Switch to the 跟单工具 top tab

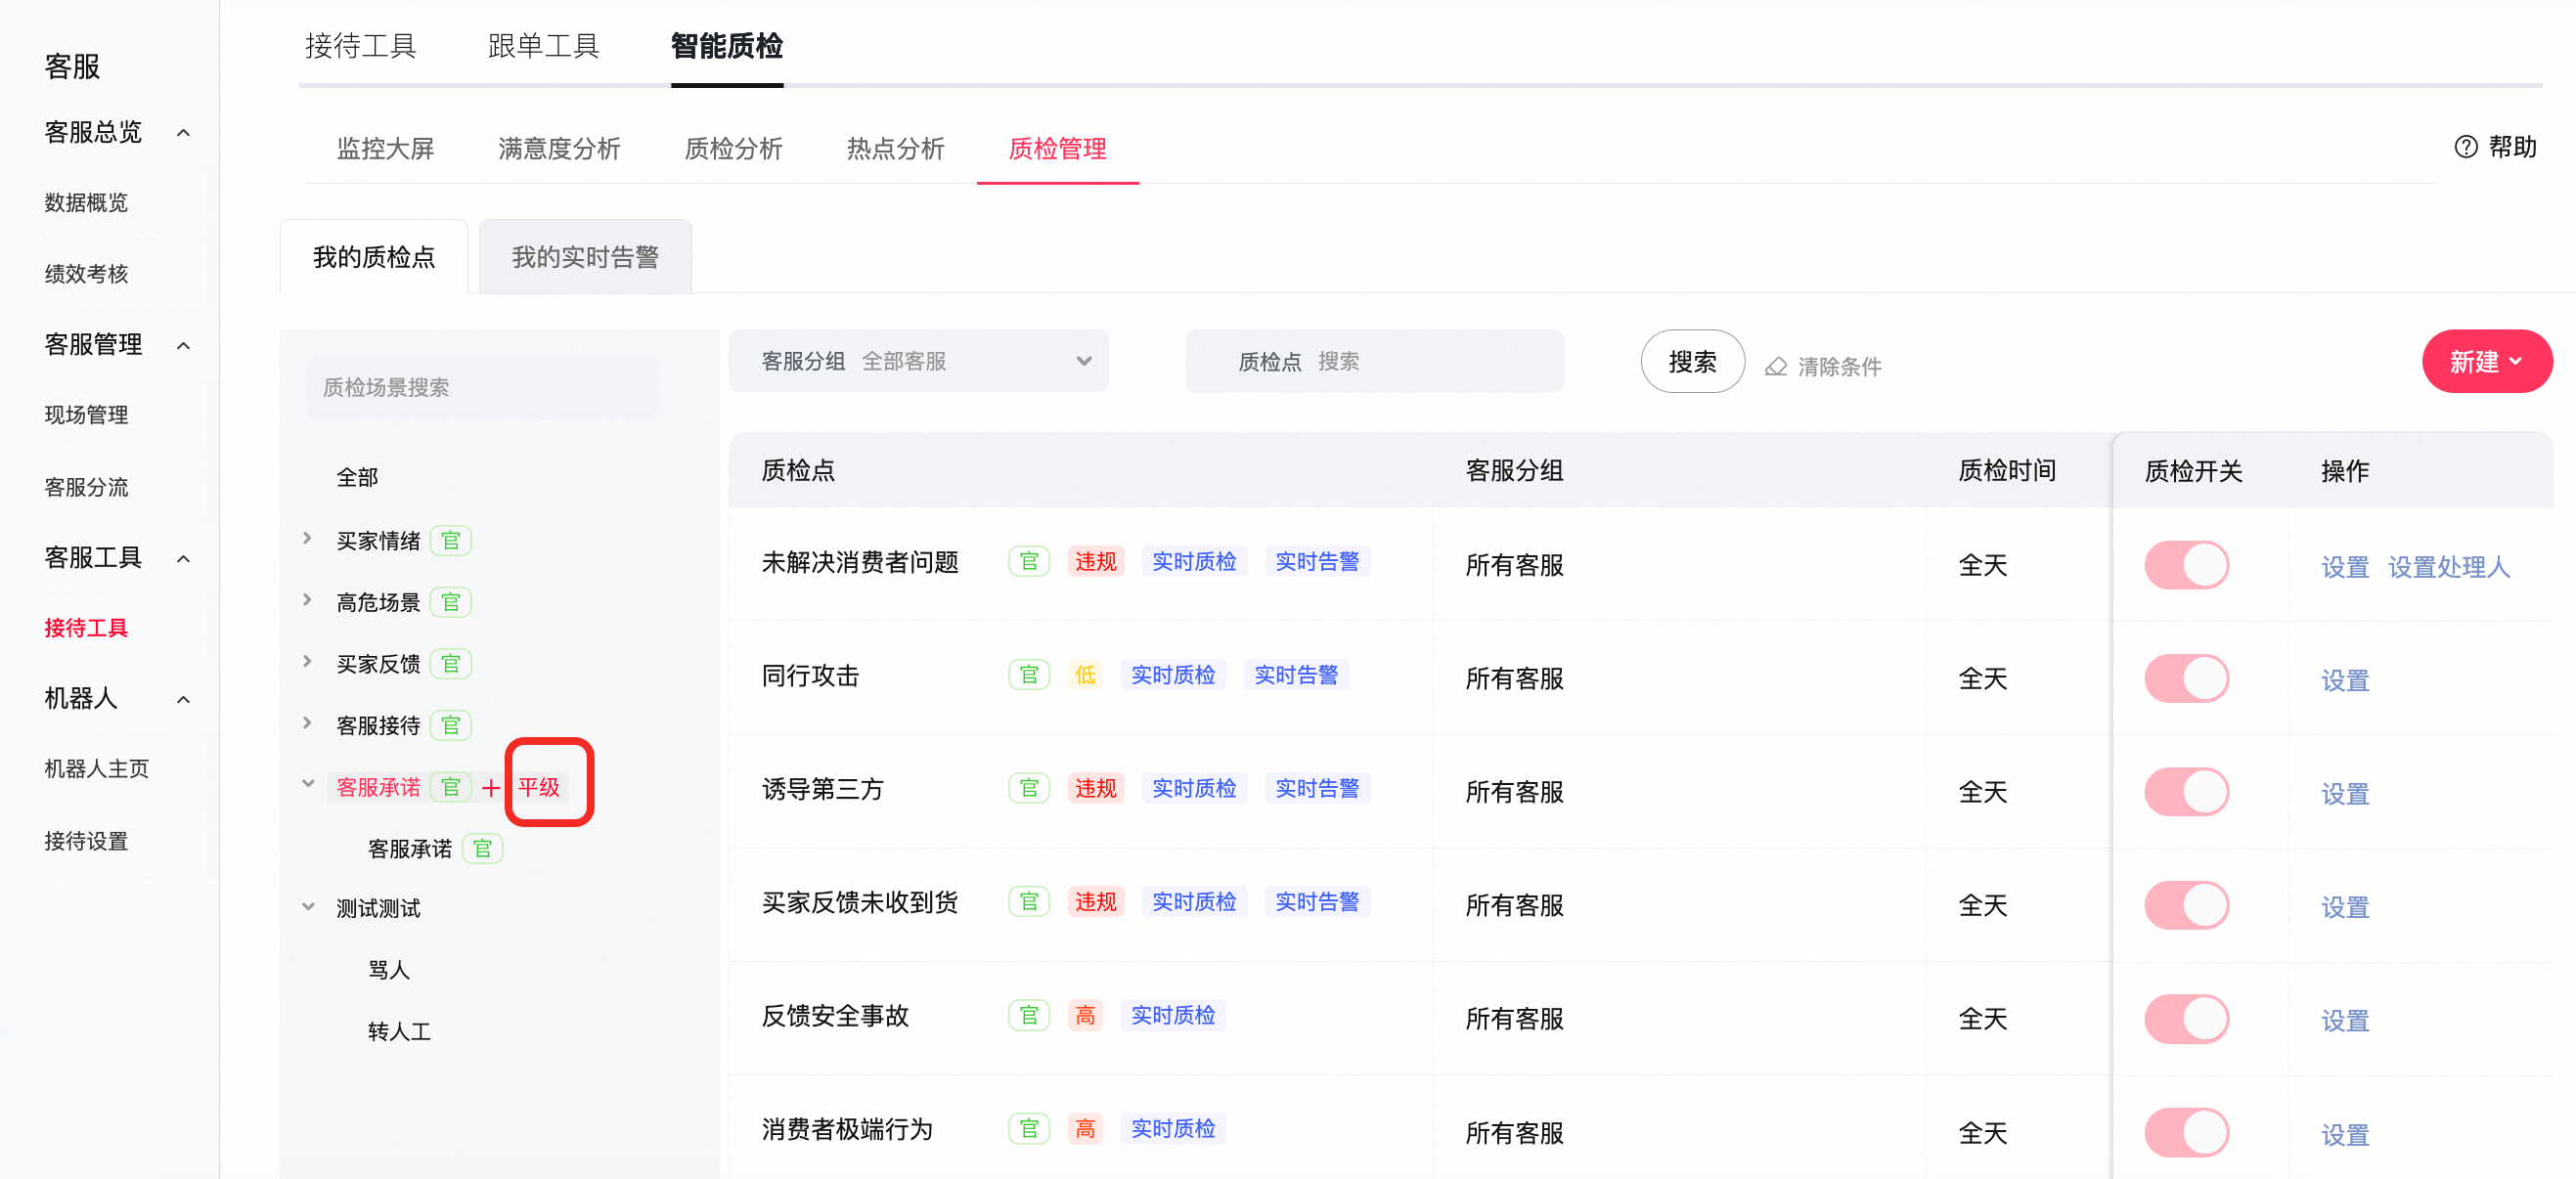[x=543, y=46]
